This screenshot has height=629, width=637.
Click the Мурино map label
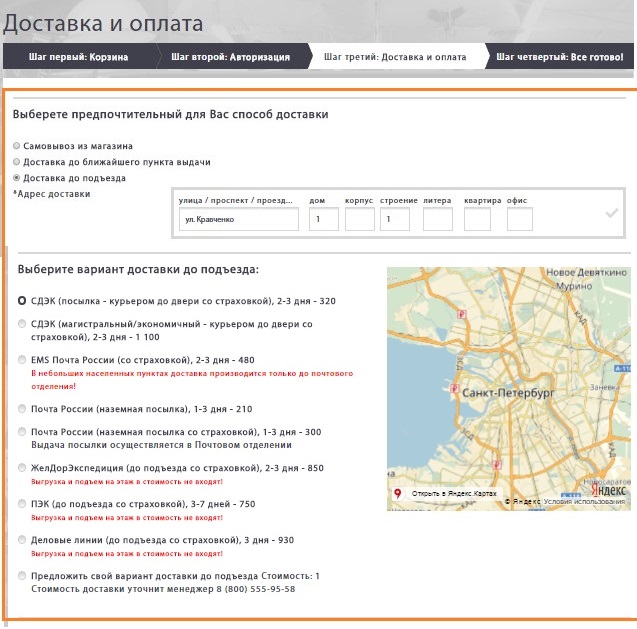tap(574, 286)
